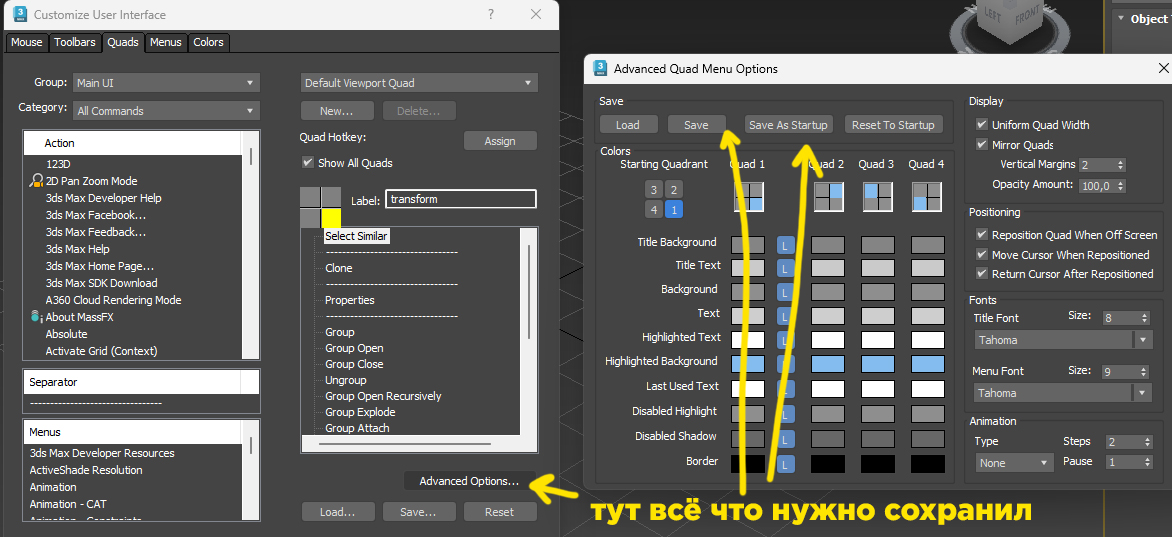Select Group Explode in quad menu list
Image resolution: width=1172 pixels, height=537 pixels.
360,412
